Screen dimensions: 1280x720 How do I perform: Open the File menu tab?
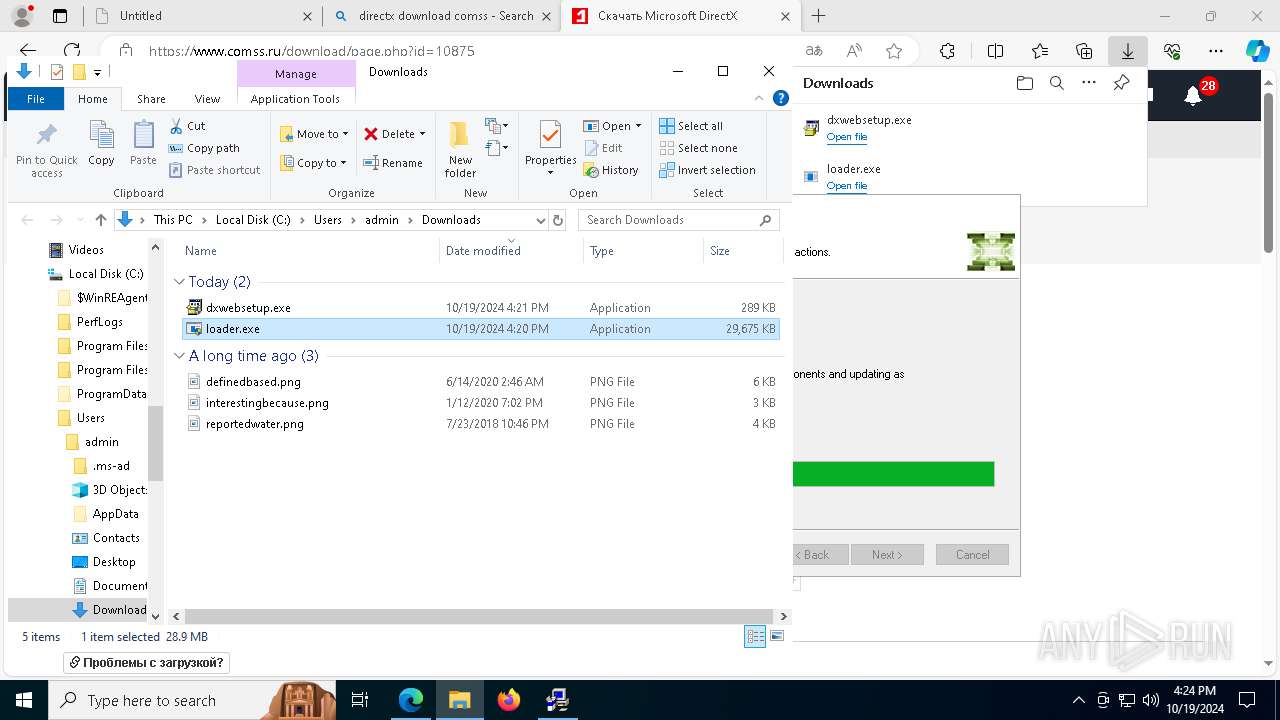point(36,99)
